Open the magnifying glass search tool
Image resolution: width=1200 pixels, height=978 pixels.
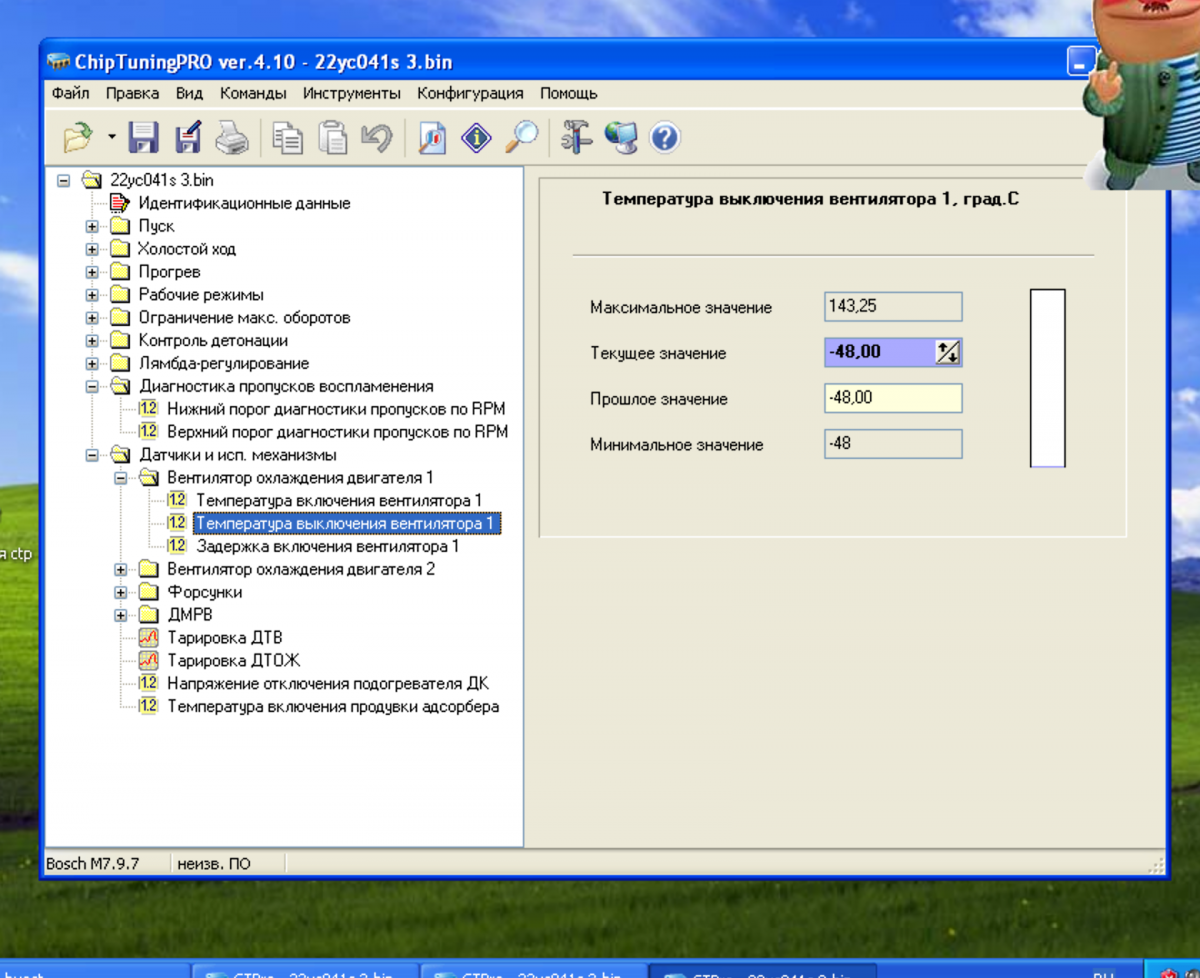coord(520,137)
